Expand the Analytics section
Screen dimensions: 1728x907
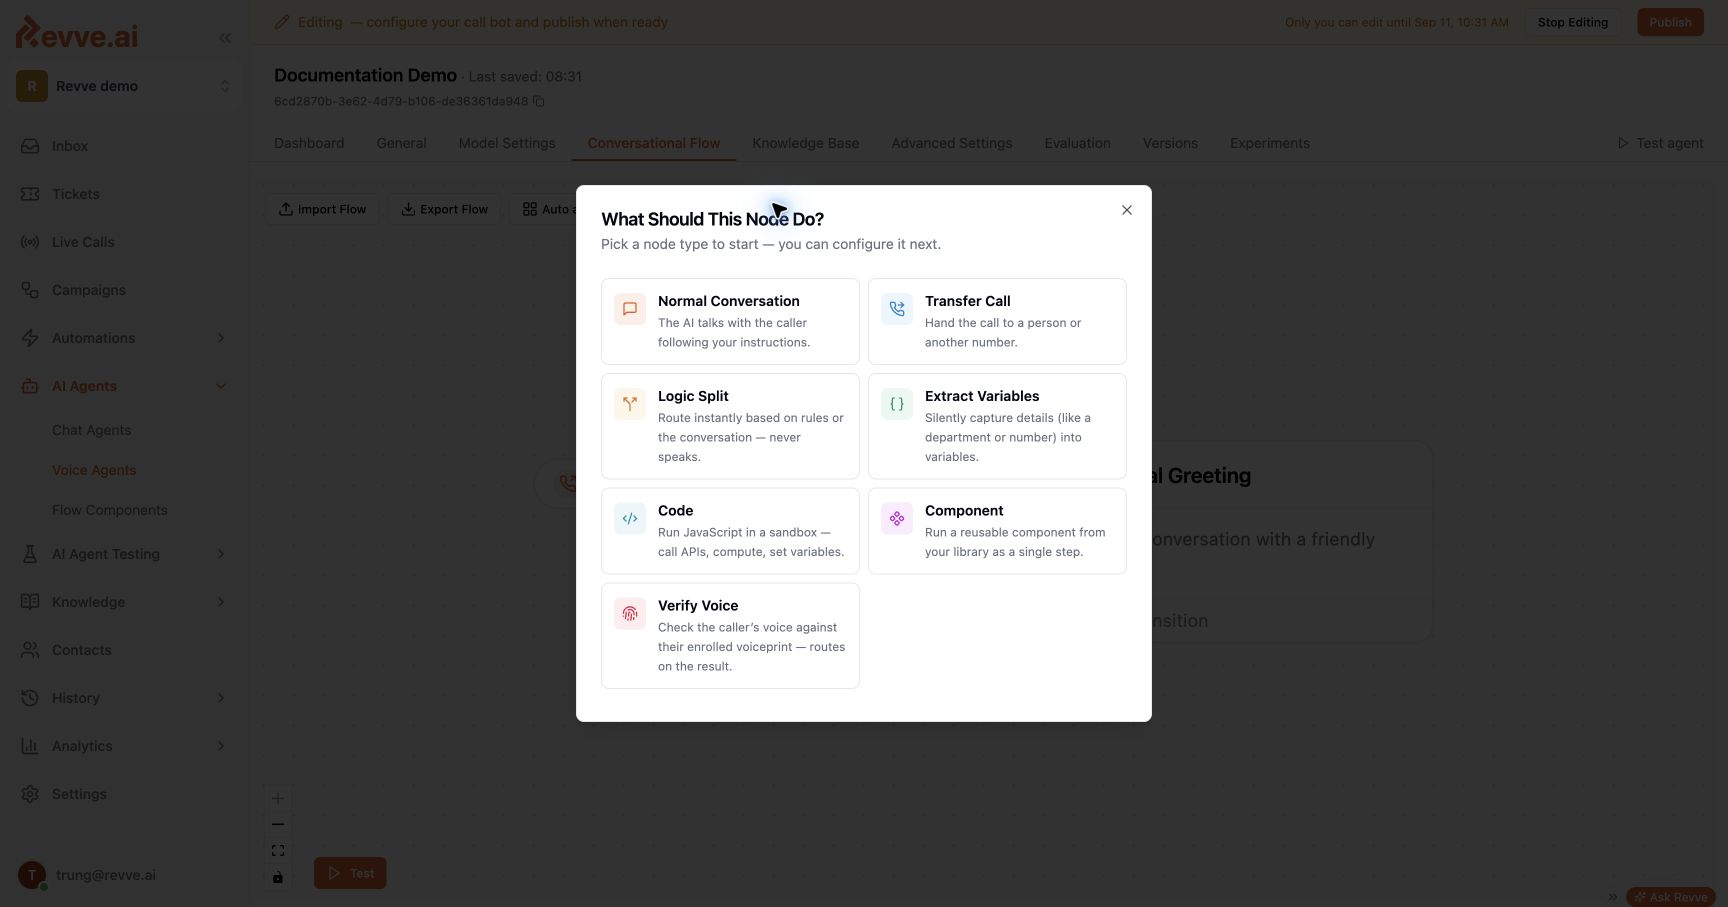coord(221,746)
